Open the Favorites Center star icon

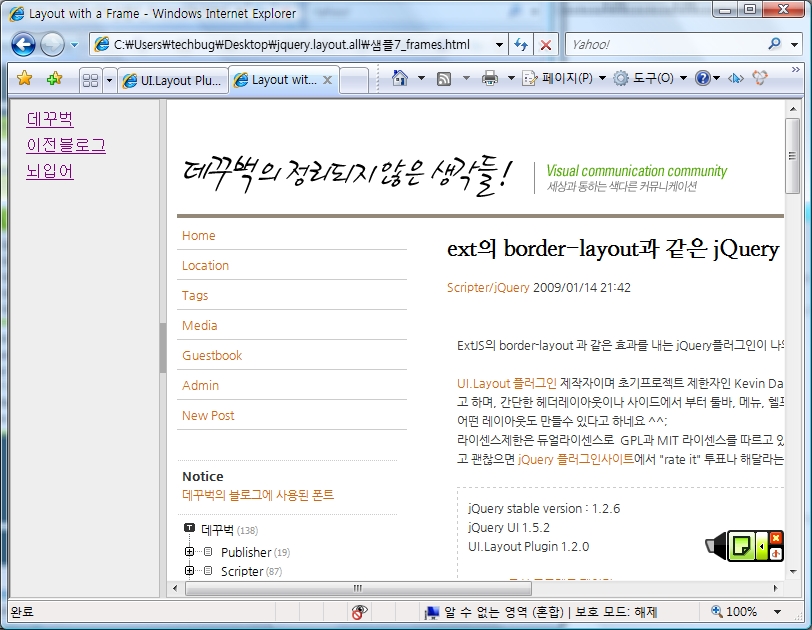pos(24,78)
